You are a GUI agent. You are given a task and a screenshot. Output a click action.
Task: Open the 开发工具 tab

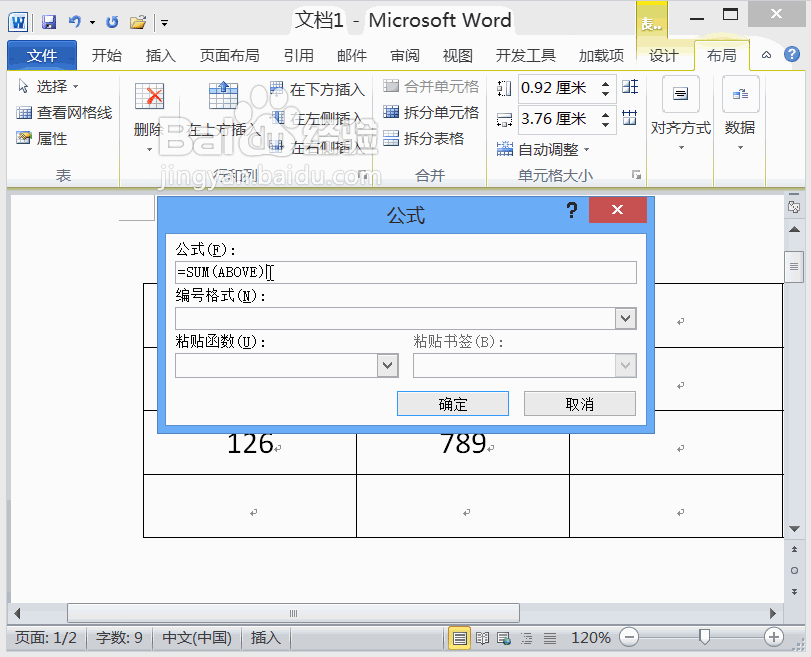point(525,55)
